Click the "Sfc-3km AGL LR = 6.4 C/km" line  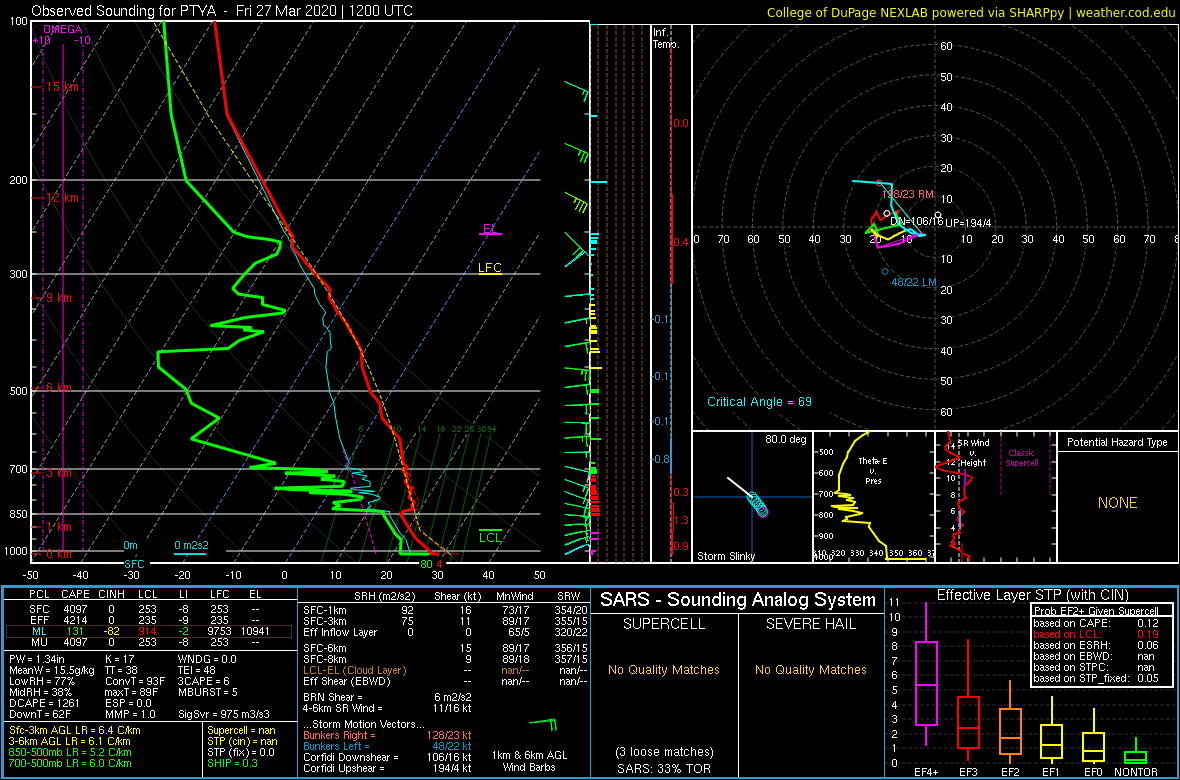coord(75,730)
